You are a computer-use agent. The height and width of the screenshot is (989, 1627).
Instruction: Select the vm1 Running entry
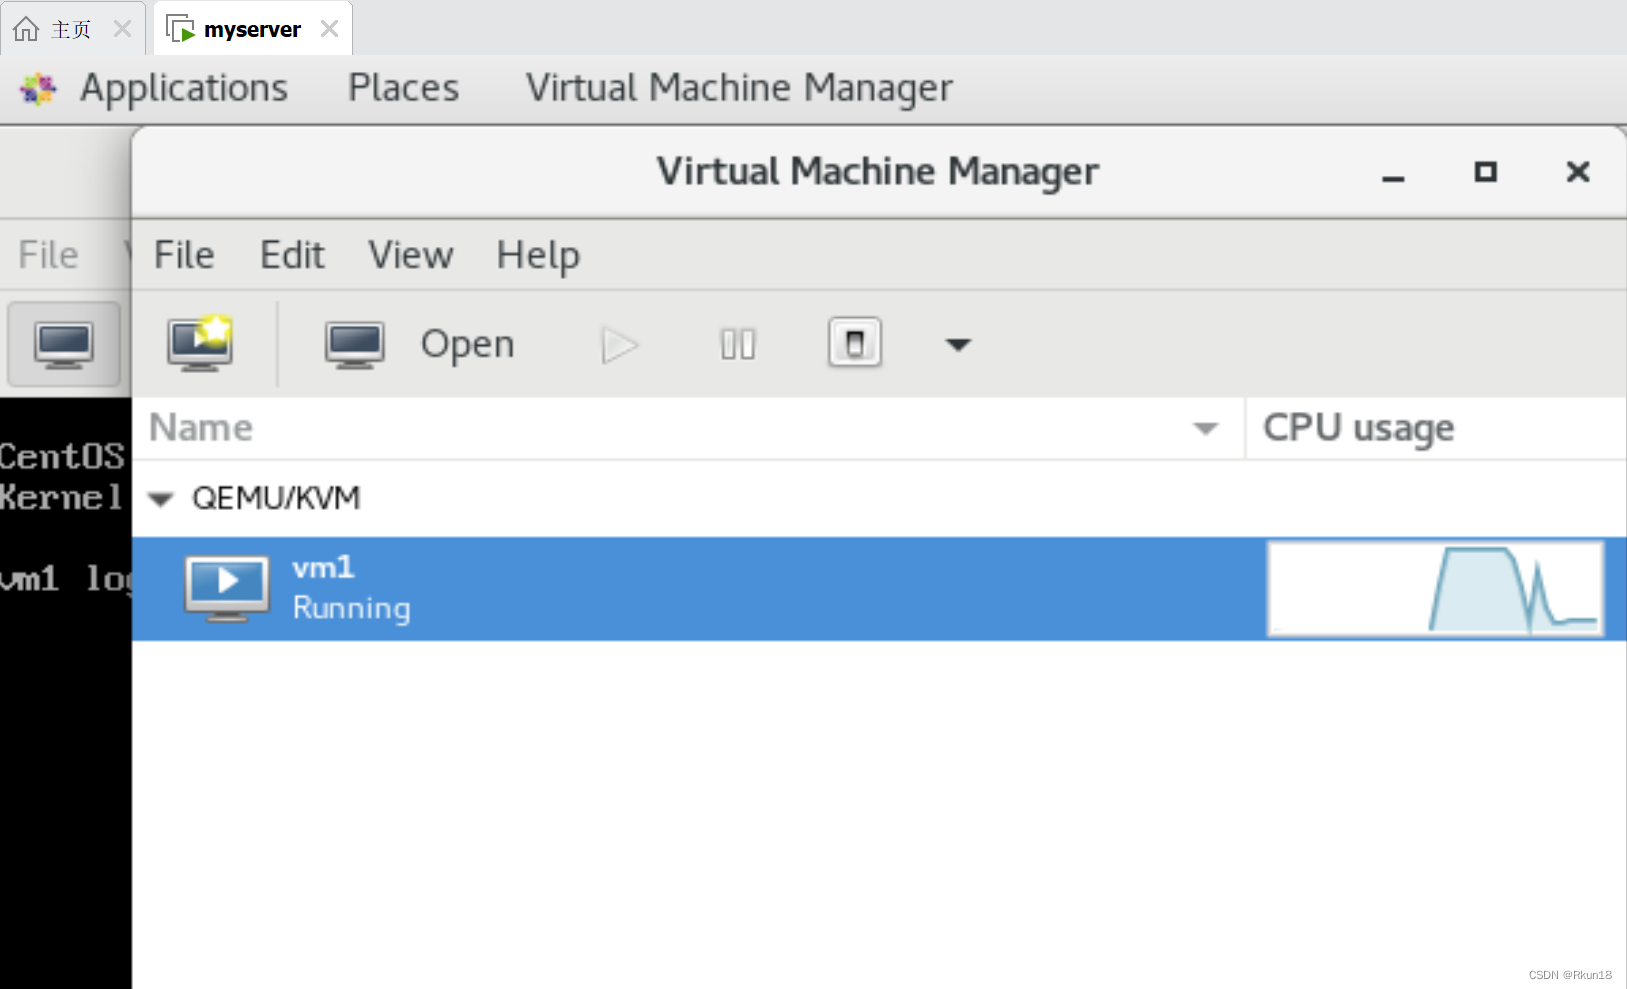coord(879,589)
